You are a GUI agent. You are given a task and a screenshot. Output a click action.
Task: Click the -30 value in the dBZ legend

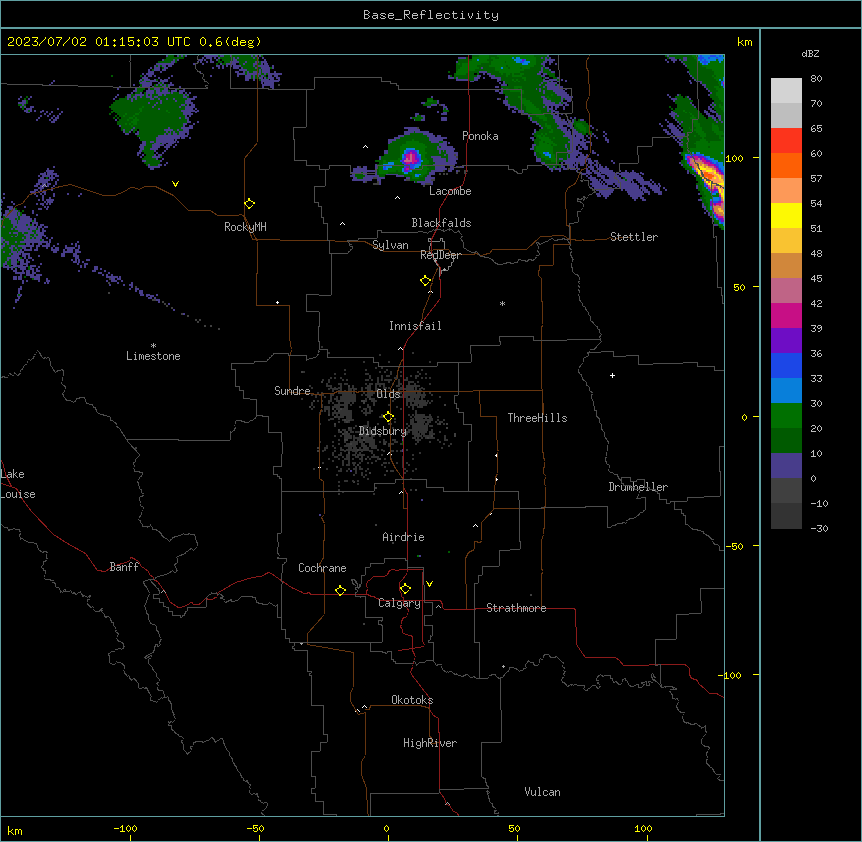tap(819, 529)
